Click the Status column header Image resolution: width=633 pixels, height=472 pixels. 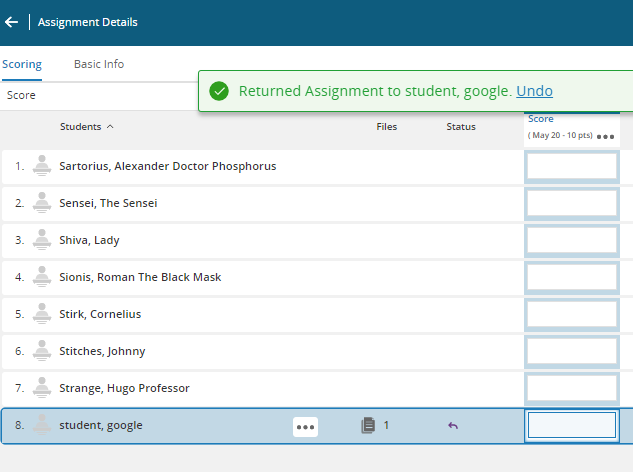461,127
